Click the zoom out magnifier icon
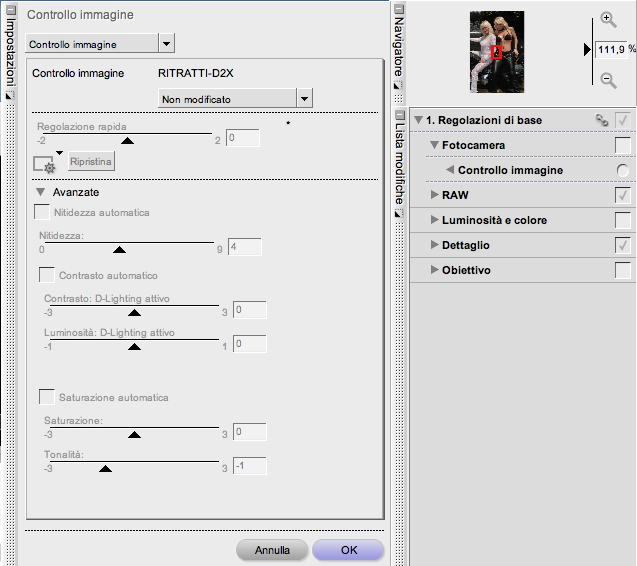This screenshot has height=566, width=637. (608, 80)
